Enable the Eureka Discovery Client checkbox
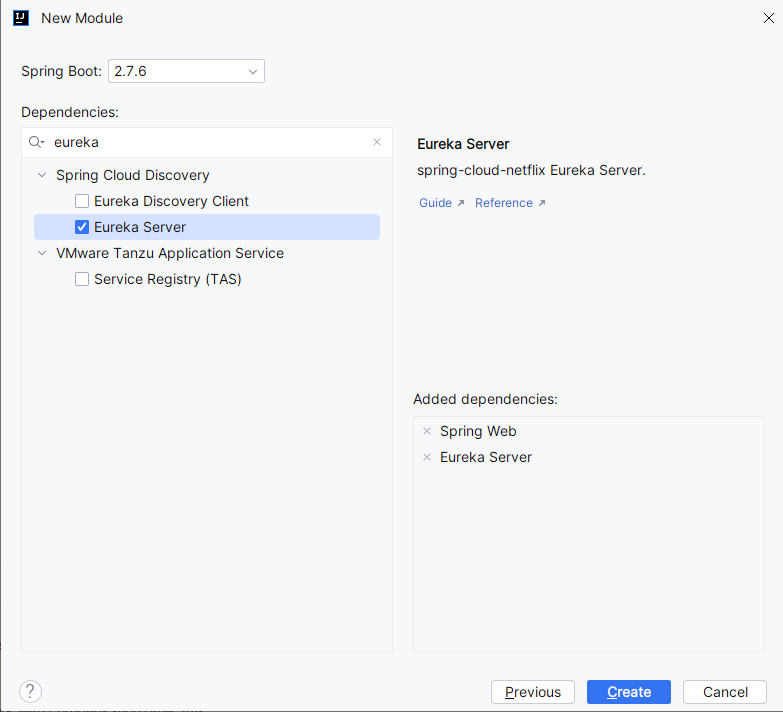 click(x=82, y=201)
